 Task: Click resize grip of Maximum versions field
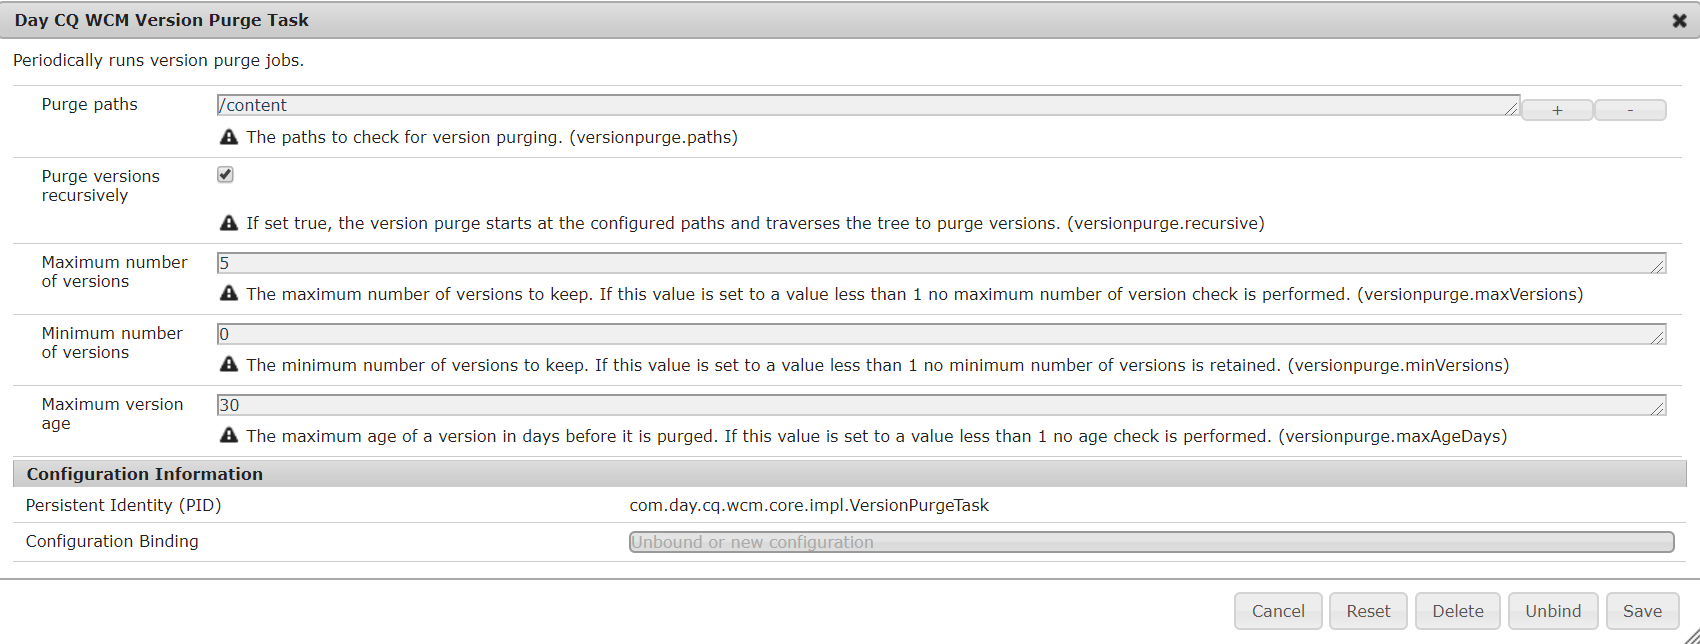(x=1657, y=266)
